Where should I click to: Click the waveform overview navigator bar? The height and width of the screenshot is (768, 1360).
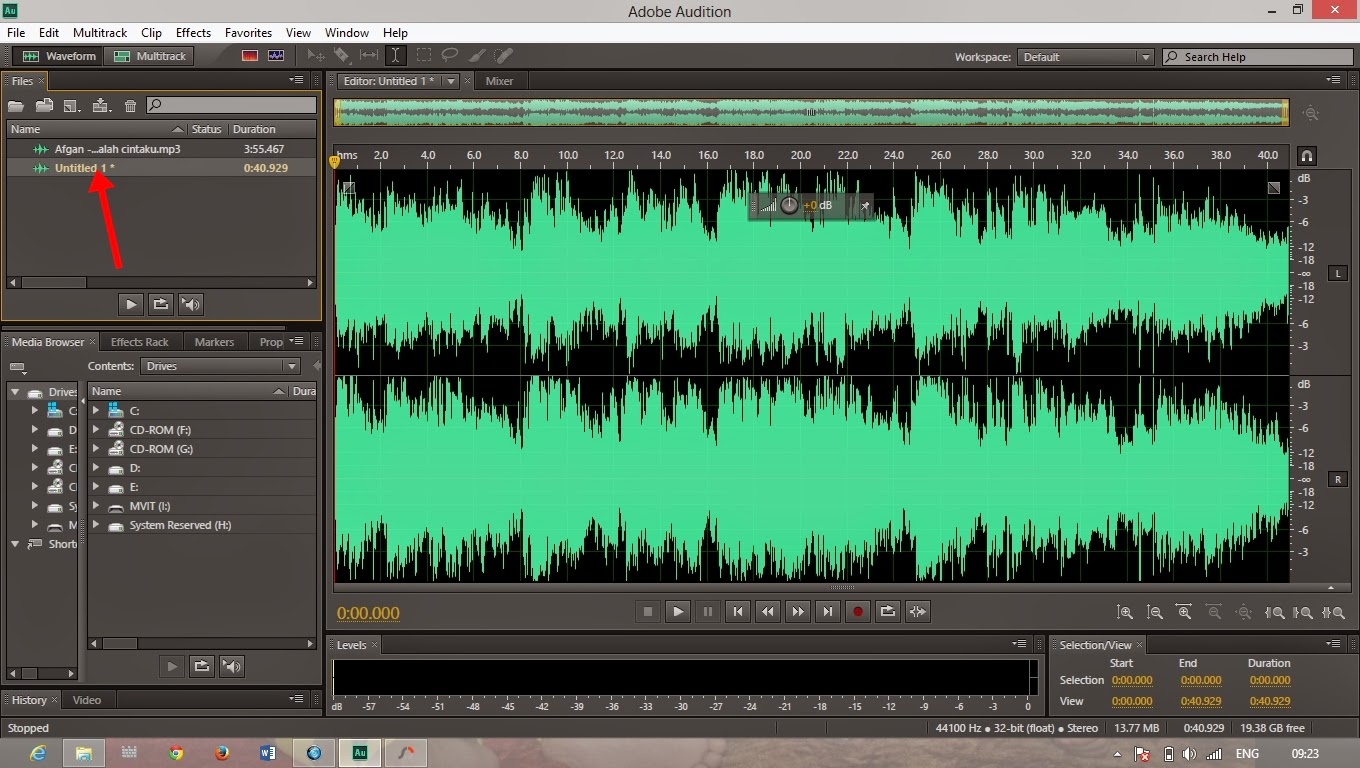[811, 113]
